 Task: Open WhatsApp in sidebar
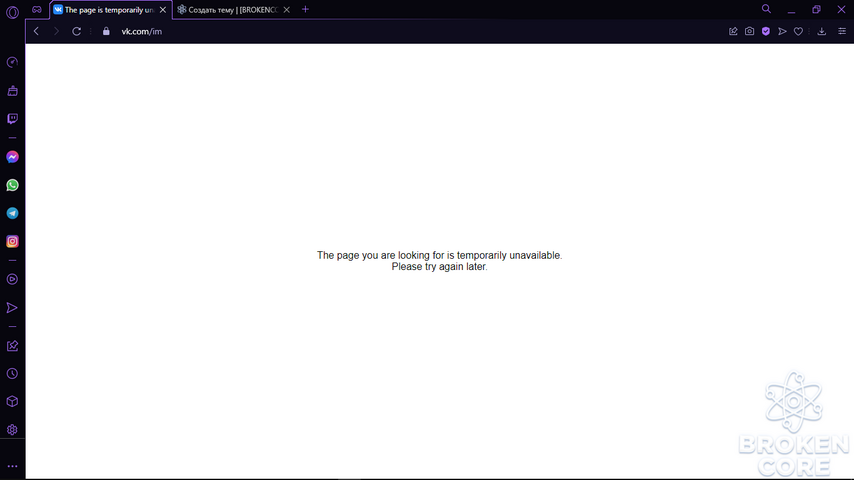[13, 185]
